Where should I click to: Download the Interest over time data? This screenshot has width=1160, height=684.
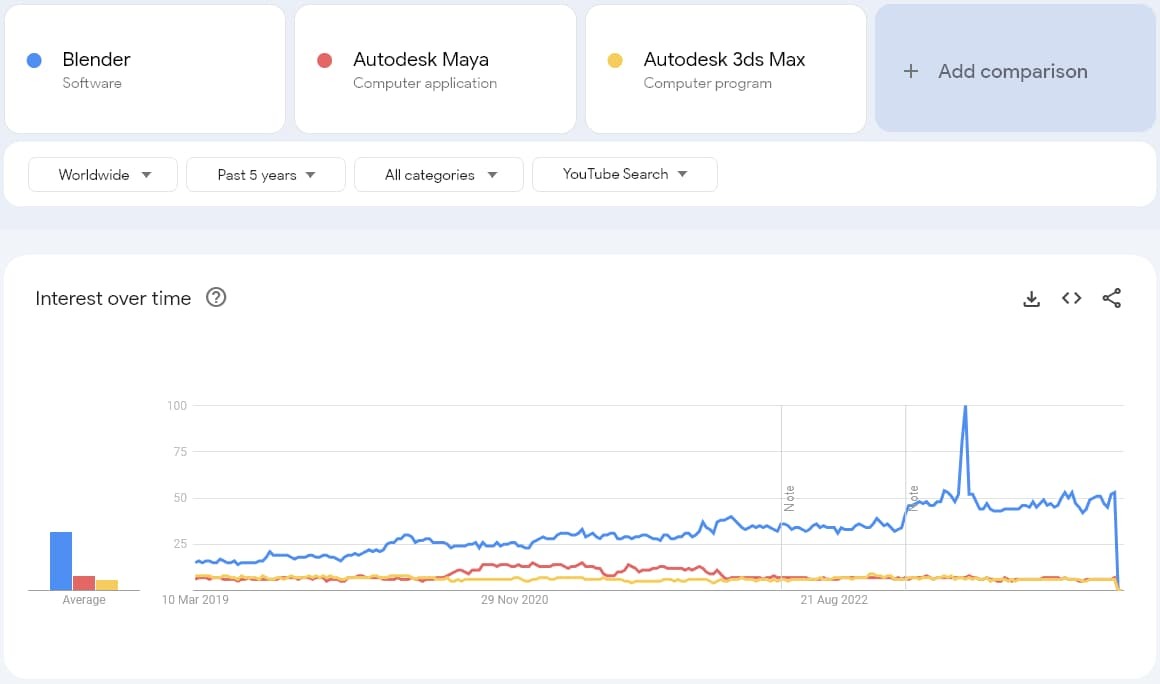tap(1031, 299)
